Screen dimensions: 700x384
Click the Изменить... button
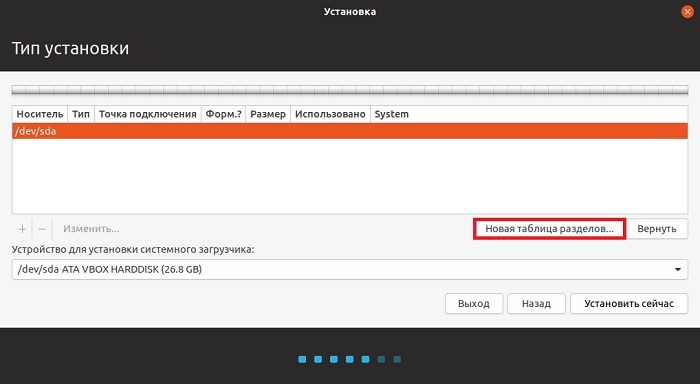(91, 229)
